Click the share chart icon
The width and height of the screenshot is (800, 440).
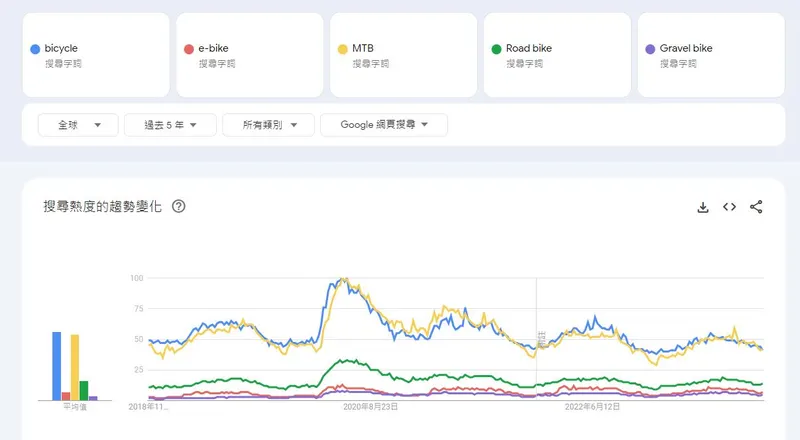click(756, 207)
